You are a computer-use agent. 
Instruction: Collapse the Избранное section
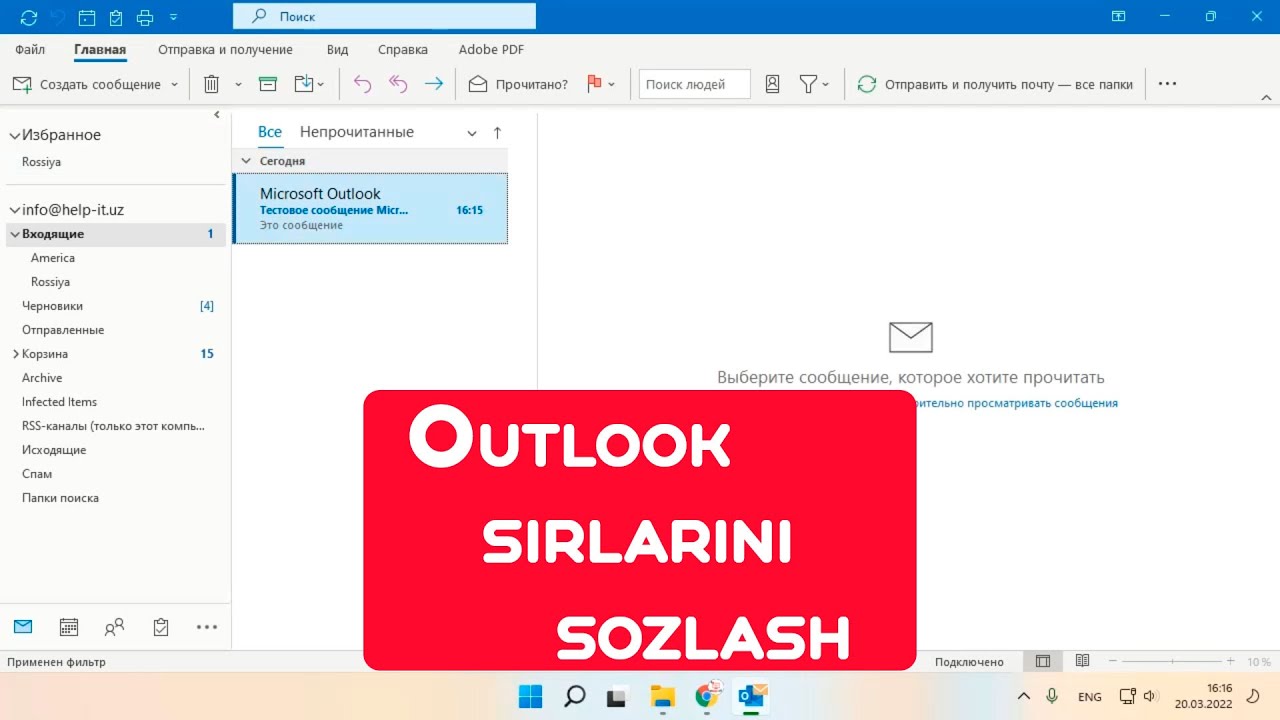click(14, 135)
